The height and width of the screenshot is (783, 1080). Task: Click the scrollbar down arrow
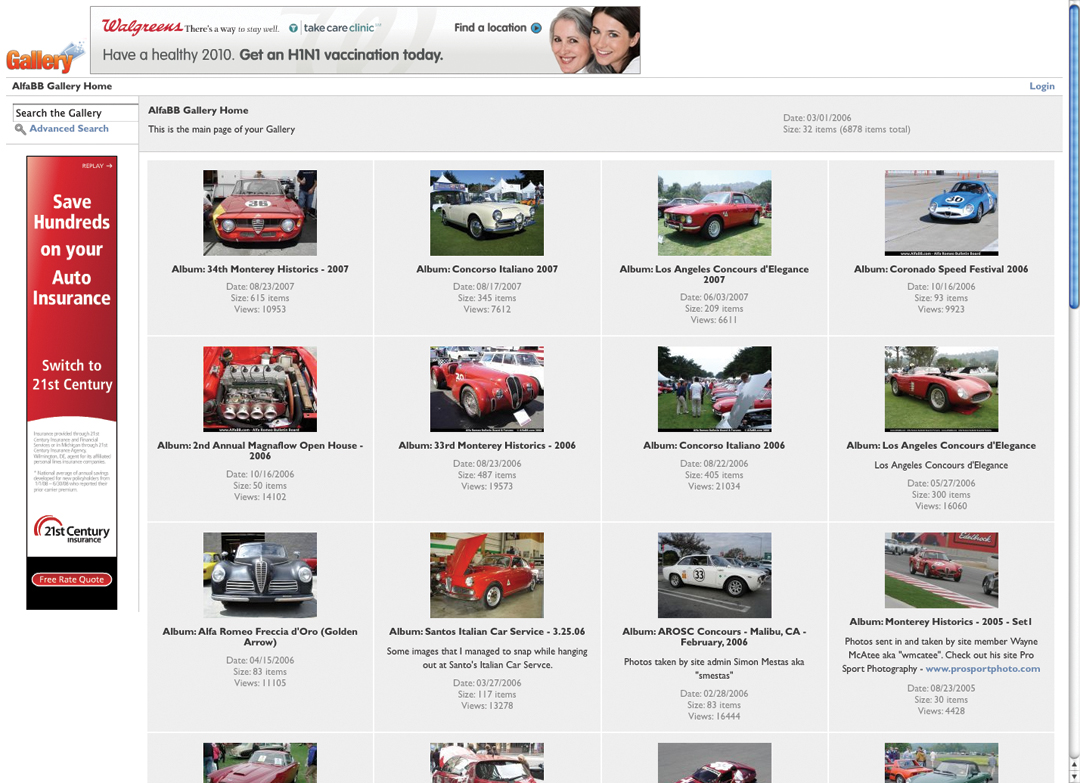coord(1073,776)
